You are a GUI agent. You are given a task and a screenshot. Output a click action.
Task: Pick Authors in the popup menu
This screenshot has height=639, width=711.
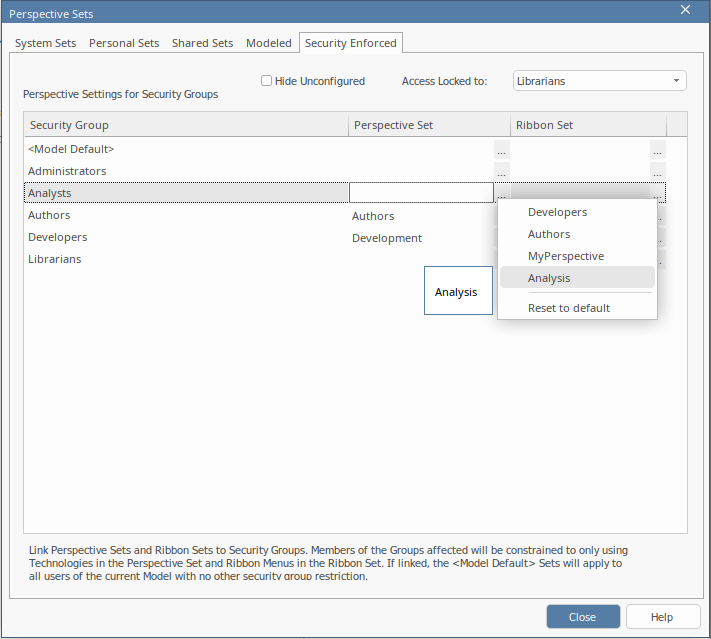click(x=549, y=234)
